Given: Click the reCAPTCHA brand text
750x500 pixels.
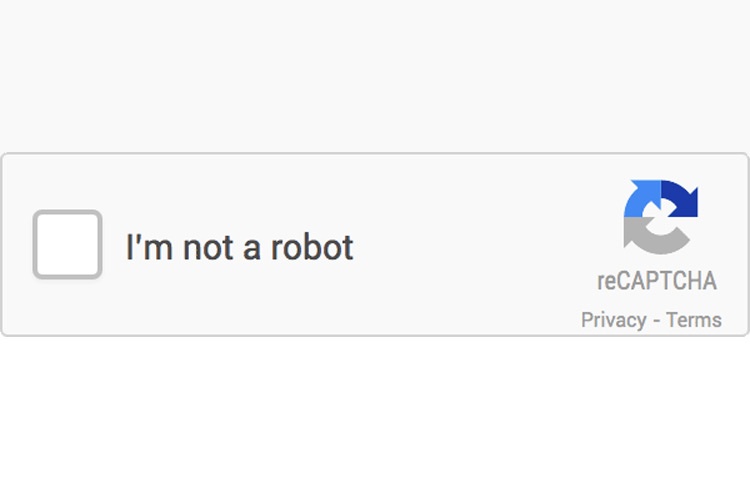Looking at the screenshot, I should pyautogui.click(x=657, y=281).
